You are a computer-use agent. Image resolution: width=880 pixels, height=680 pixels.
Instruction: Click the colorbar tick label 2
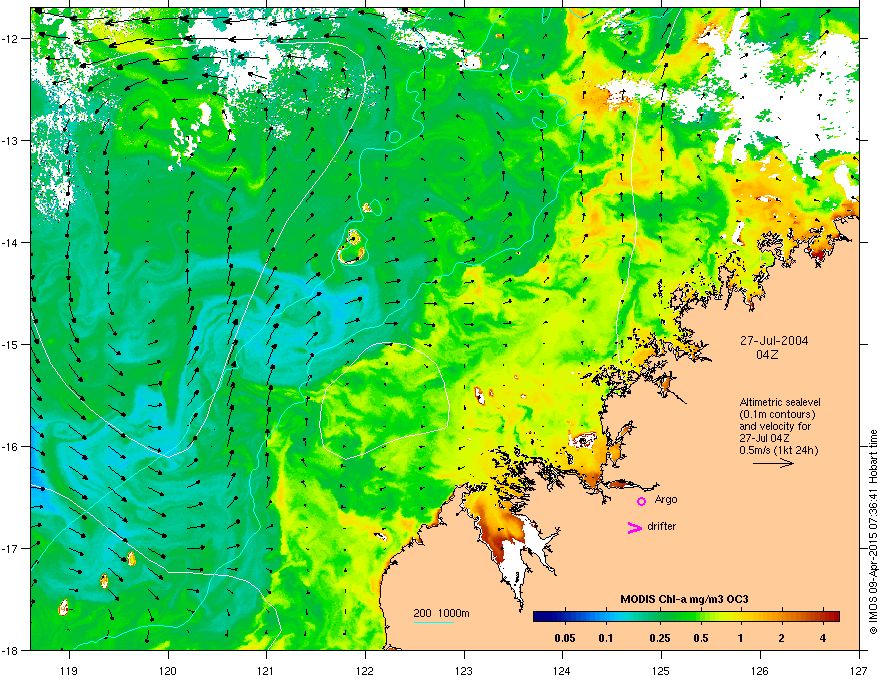(781, 638)
